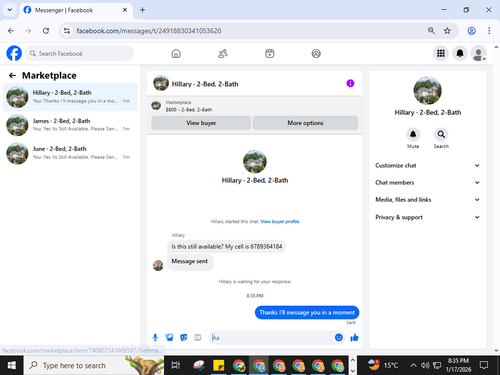
Task: Choose a sticker from the sticker icon
Action: click(184, 338)
